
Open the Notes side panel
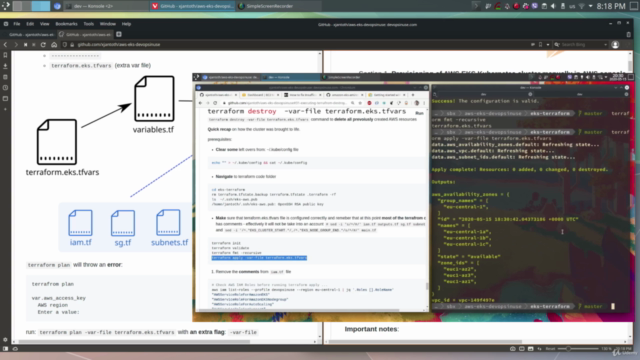[5, 77]
